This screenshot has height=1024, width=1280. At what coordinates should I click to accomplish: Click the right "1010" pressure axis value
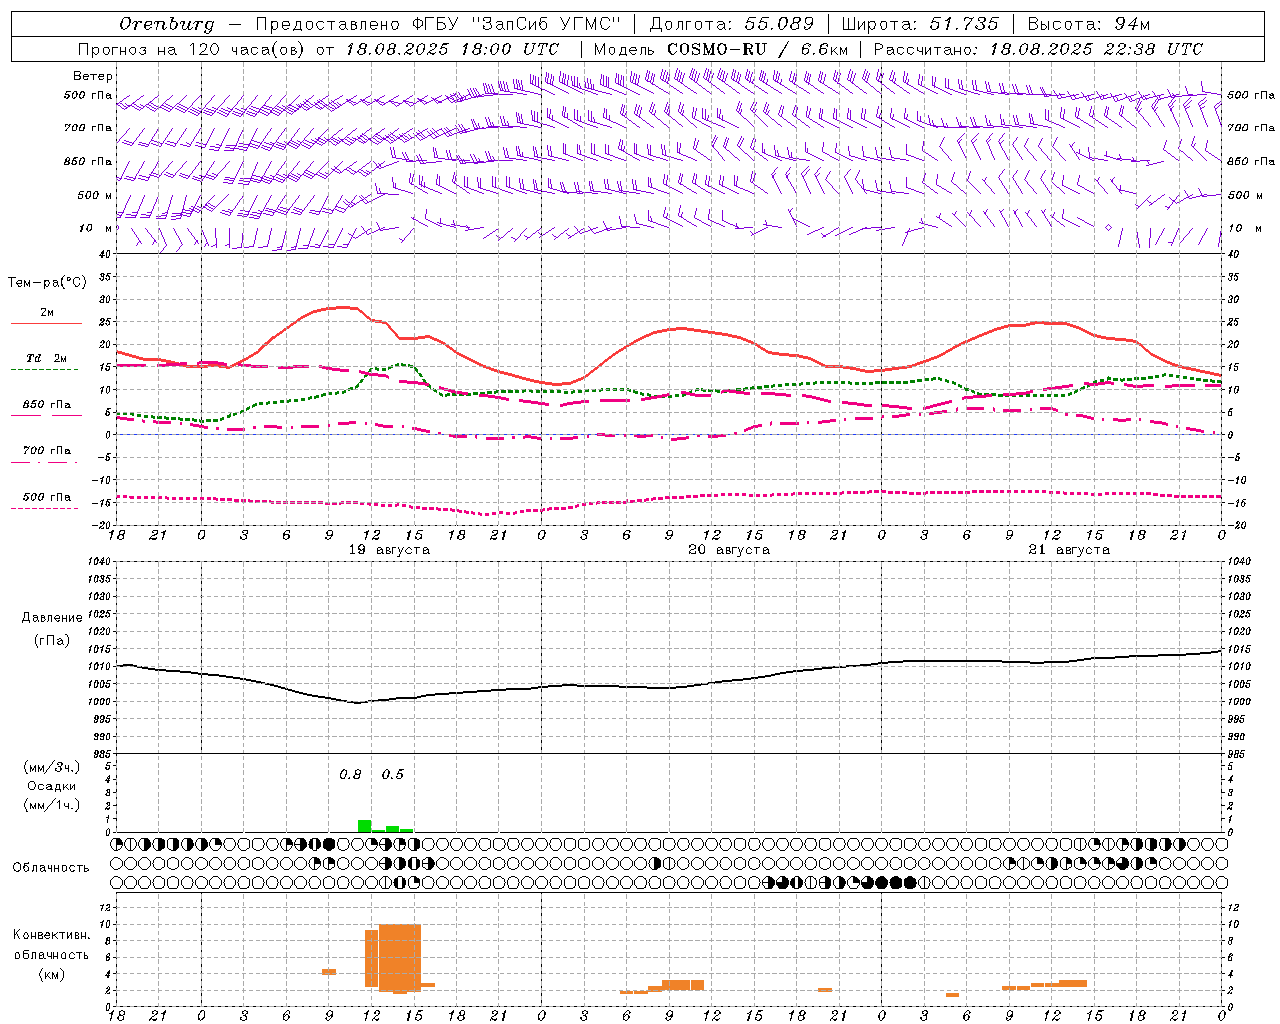pyautogui.click(x=1239, y=667)
